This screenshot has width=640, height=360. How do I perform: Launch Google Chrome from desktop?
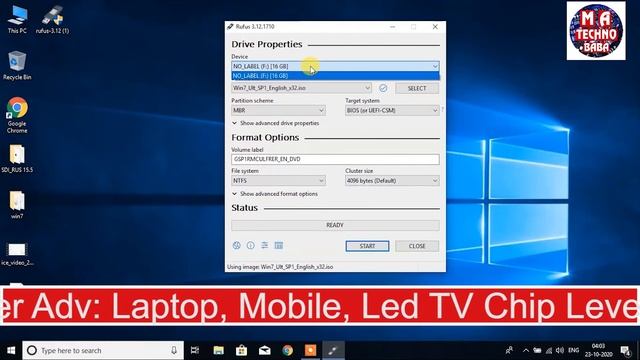(17, 115)
